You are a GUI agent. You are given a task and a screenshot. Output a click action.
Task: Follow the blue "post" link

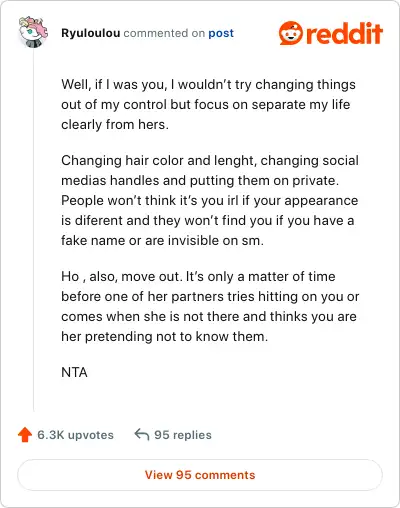(221, 33)
